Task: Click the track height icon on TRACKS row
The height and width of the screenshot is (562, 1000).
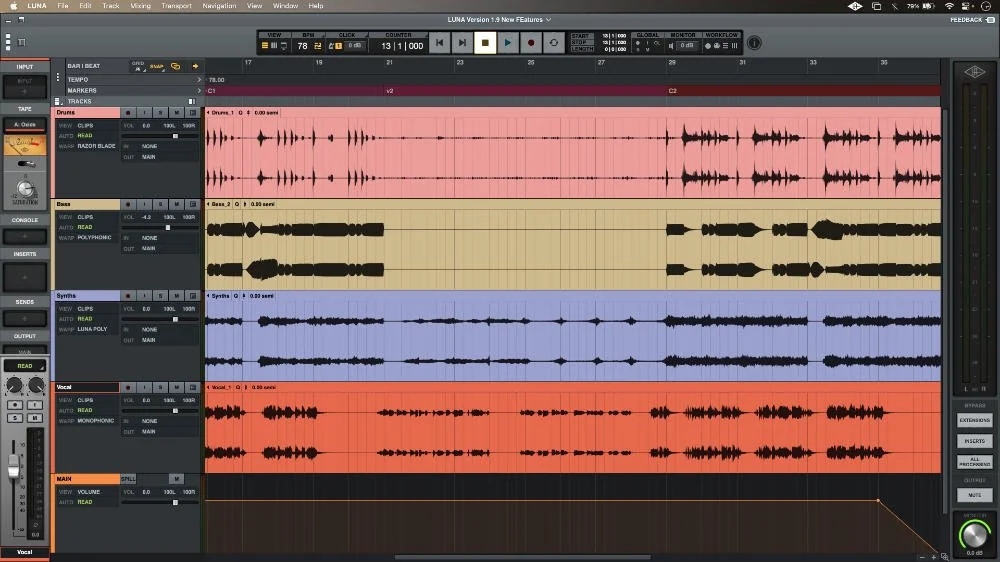Action: (x=191, y=101)
